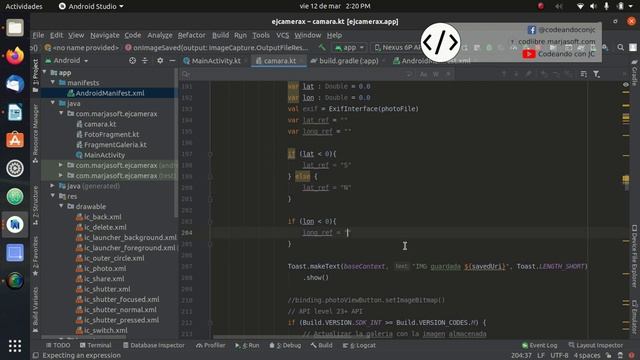Click the Select Opened File target icon
Image resolution: width=640 pixels, height=360 pixels.
point(132,60)
